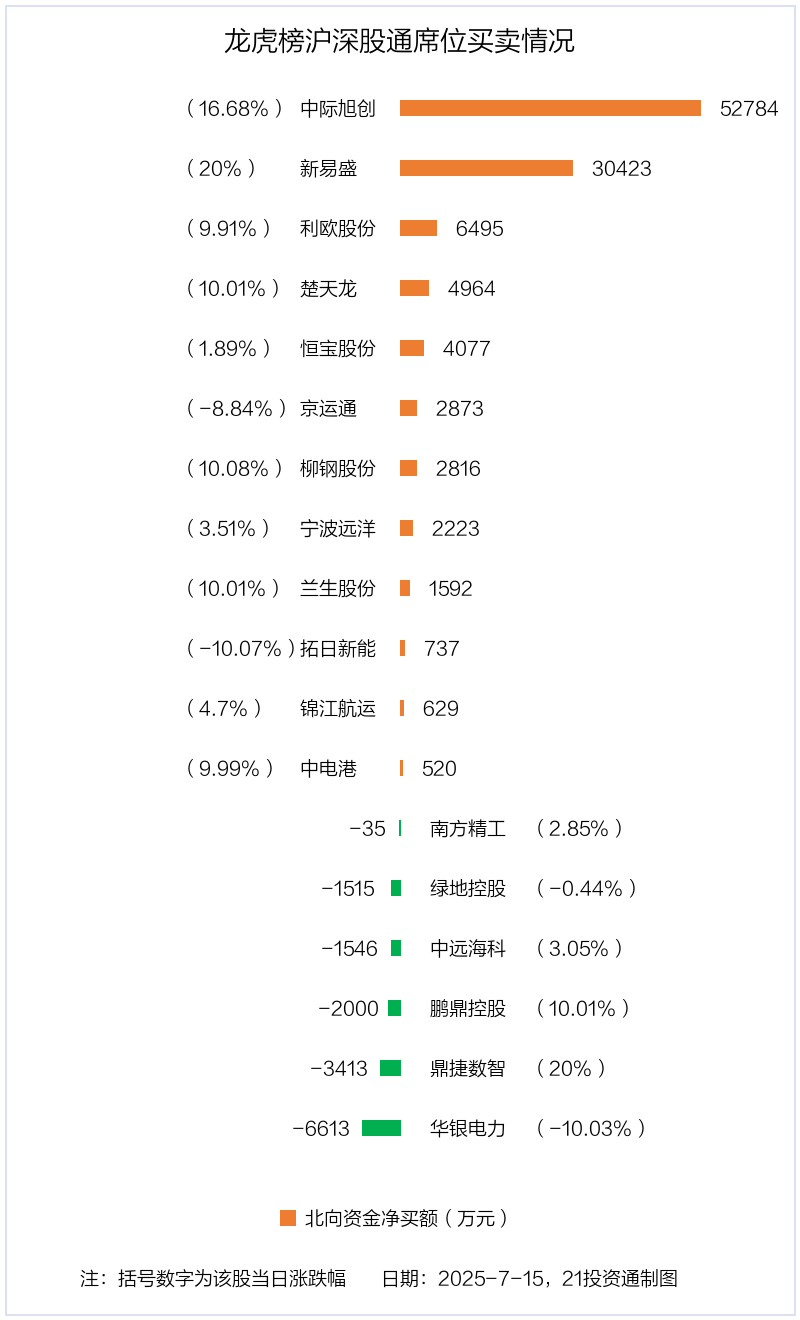Click the green bar for 鼎捷数智

point(390,1068)
